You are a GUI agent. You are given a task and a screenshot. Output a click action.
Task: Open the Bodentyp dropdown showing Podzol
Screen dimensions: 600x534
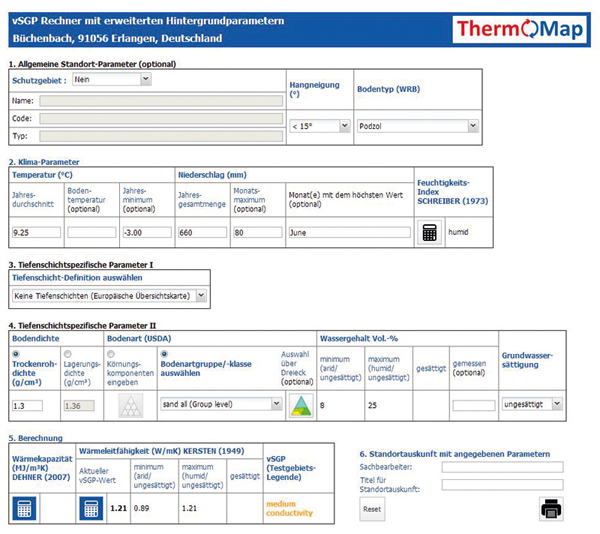tap(417, 126)
